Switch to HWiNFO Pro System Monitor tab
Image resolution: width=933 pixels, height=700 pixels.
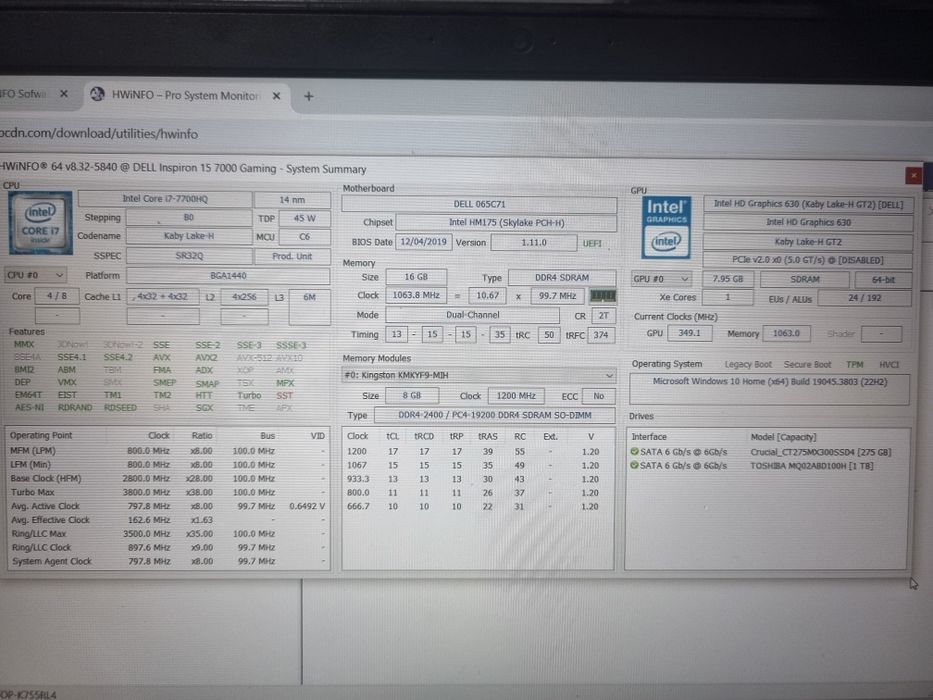tap(186, 95)
